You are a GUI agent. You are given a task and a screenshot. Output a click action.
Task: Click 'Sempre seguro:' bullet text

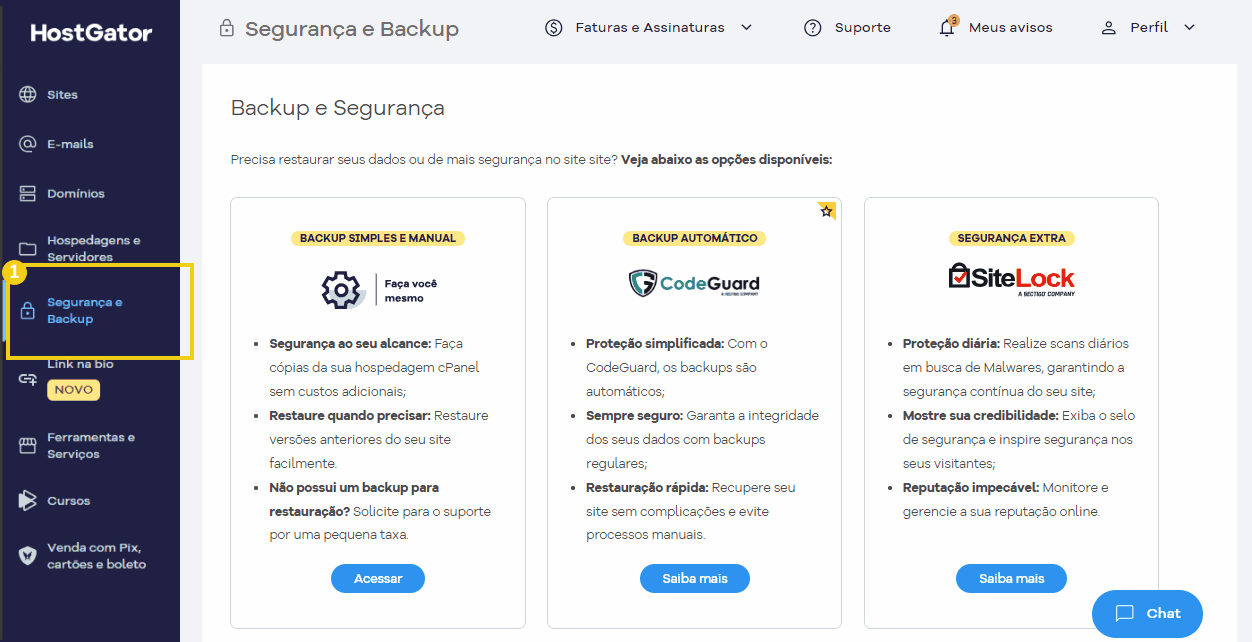point(633,416)
